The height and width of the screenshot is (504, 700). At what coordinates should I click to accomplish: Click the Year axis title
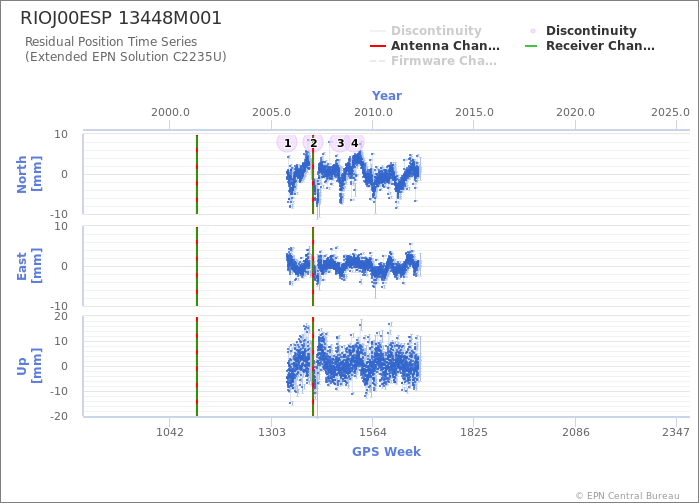point(387,96)
